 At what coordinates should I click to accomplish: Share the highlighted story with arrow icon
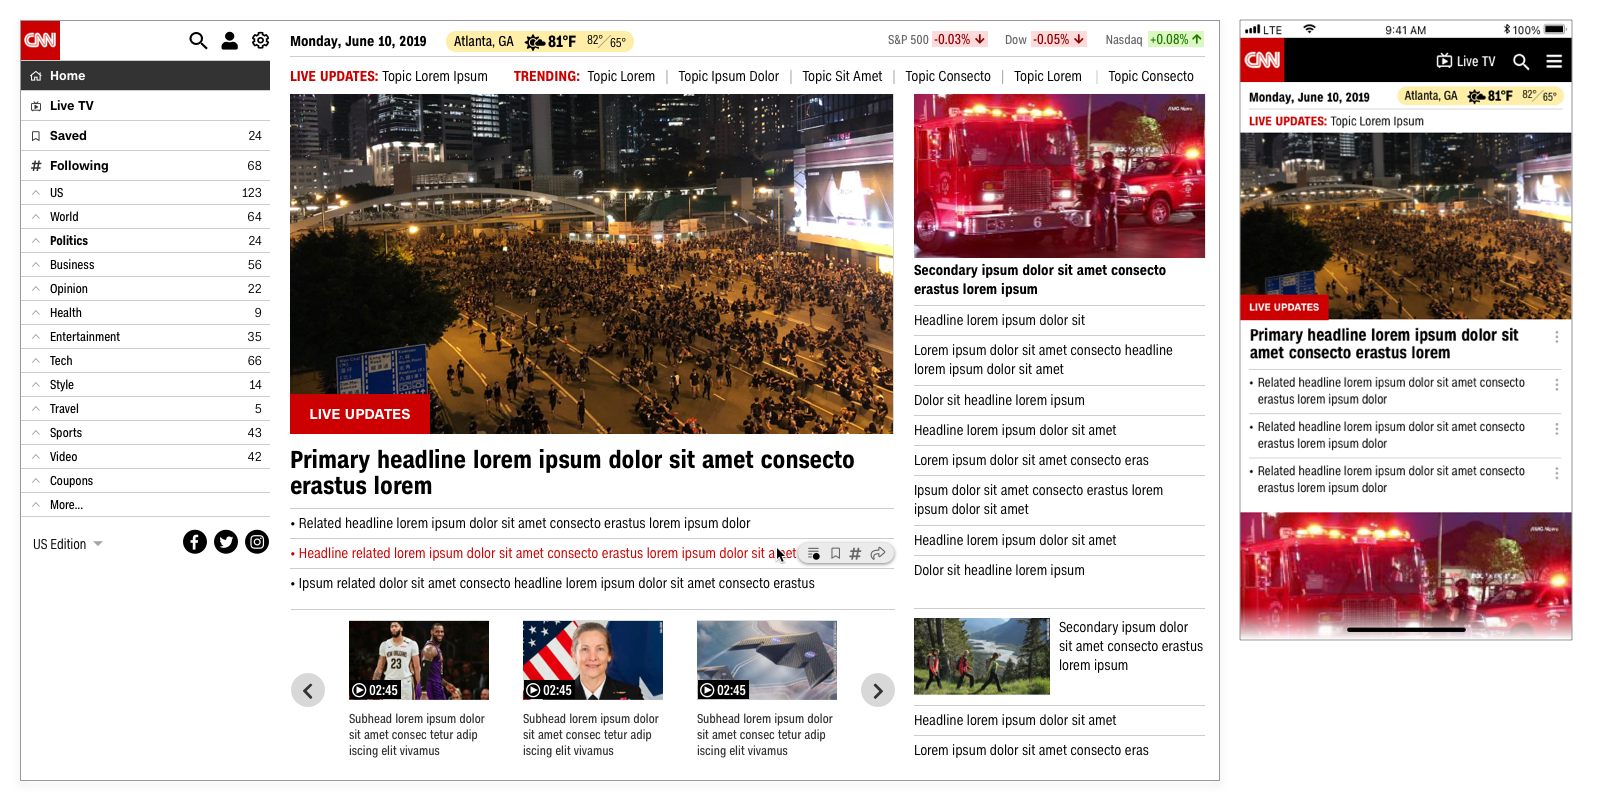(x=878, y=553)
